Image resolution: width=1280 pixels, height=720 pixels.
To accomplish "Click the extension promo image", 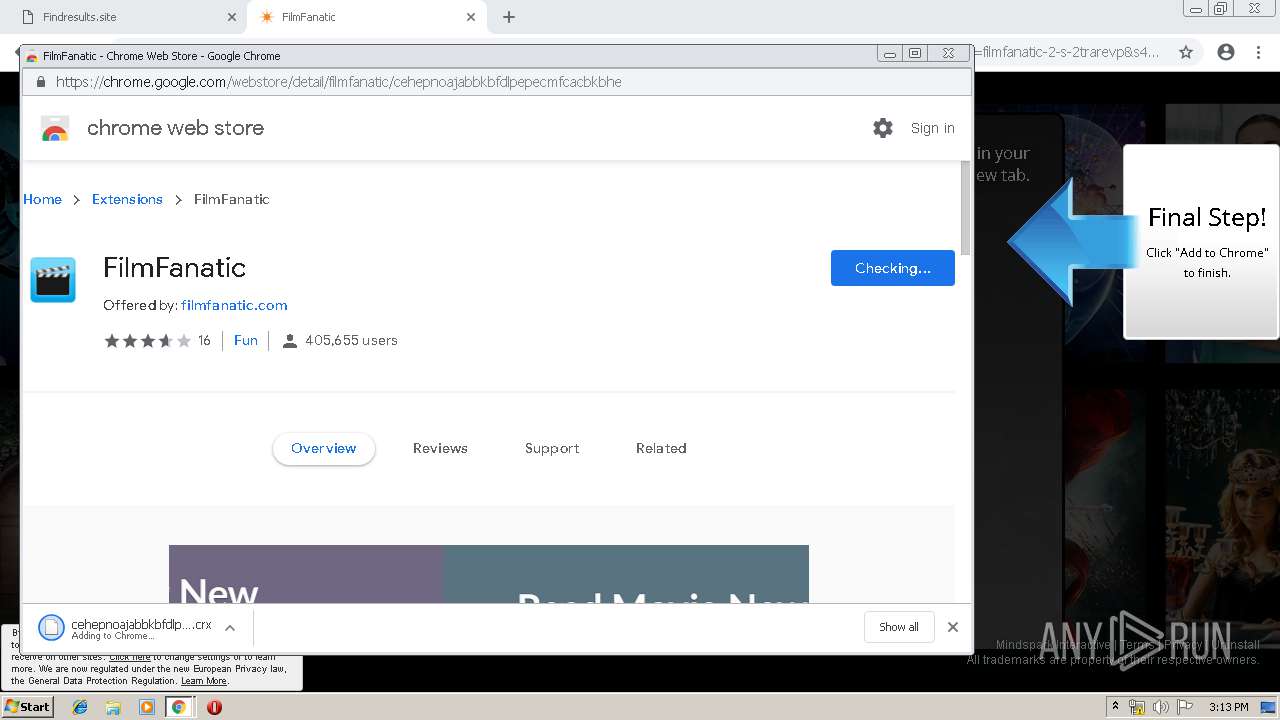I will click(488, 574).
